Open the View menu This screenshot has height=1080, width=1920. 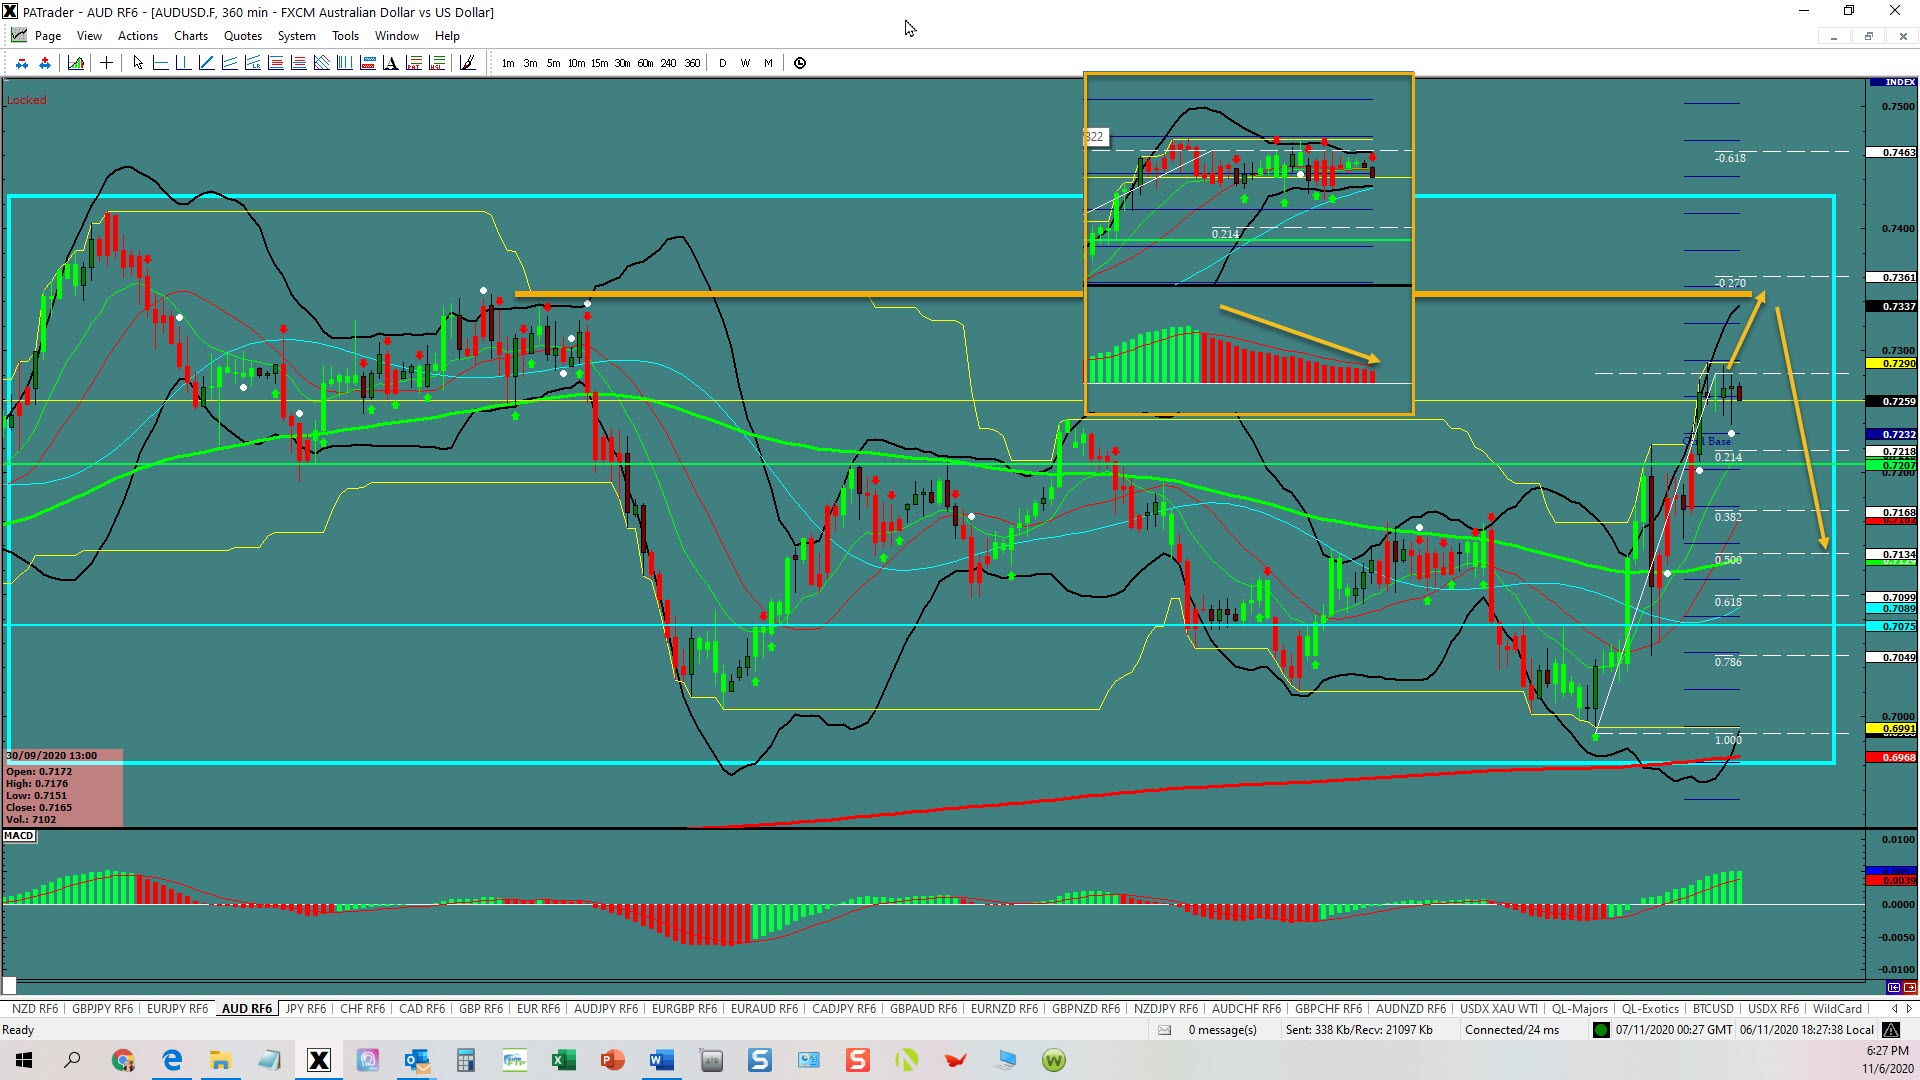89,36
